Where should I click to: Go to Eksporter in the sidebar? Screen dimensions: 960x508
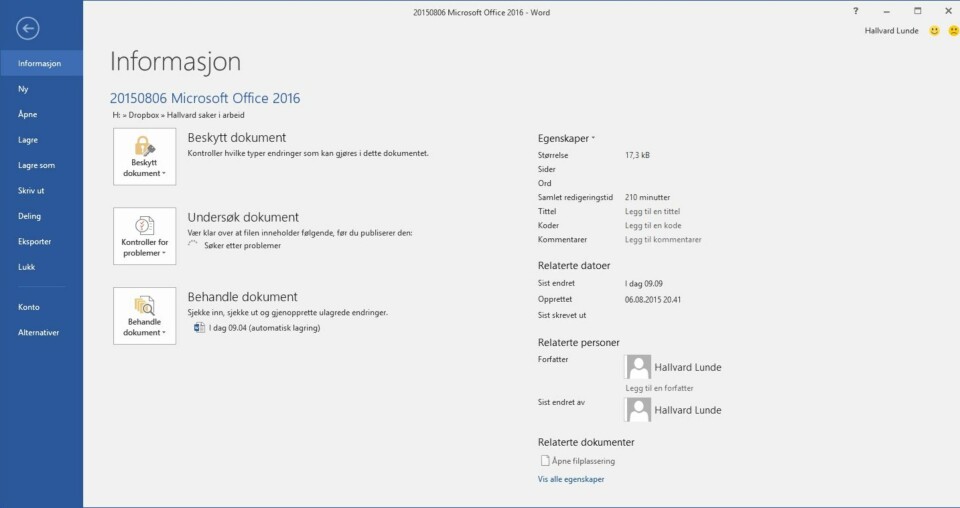[x=34, y=241]
